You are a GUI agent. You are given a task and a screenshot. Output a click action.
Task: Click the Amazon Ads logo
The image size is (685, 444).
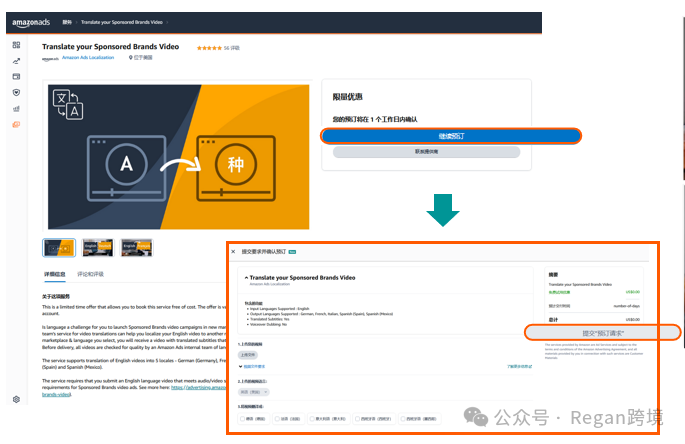tap(31, 22)
